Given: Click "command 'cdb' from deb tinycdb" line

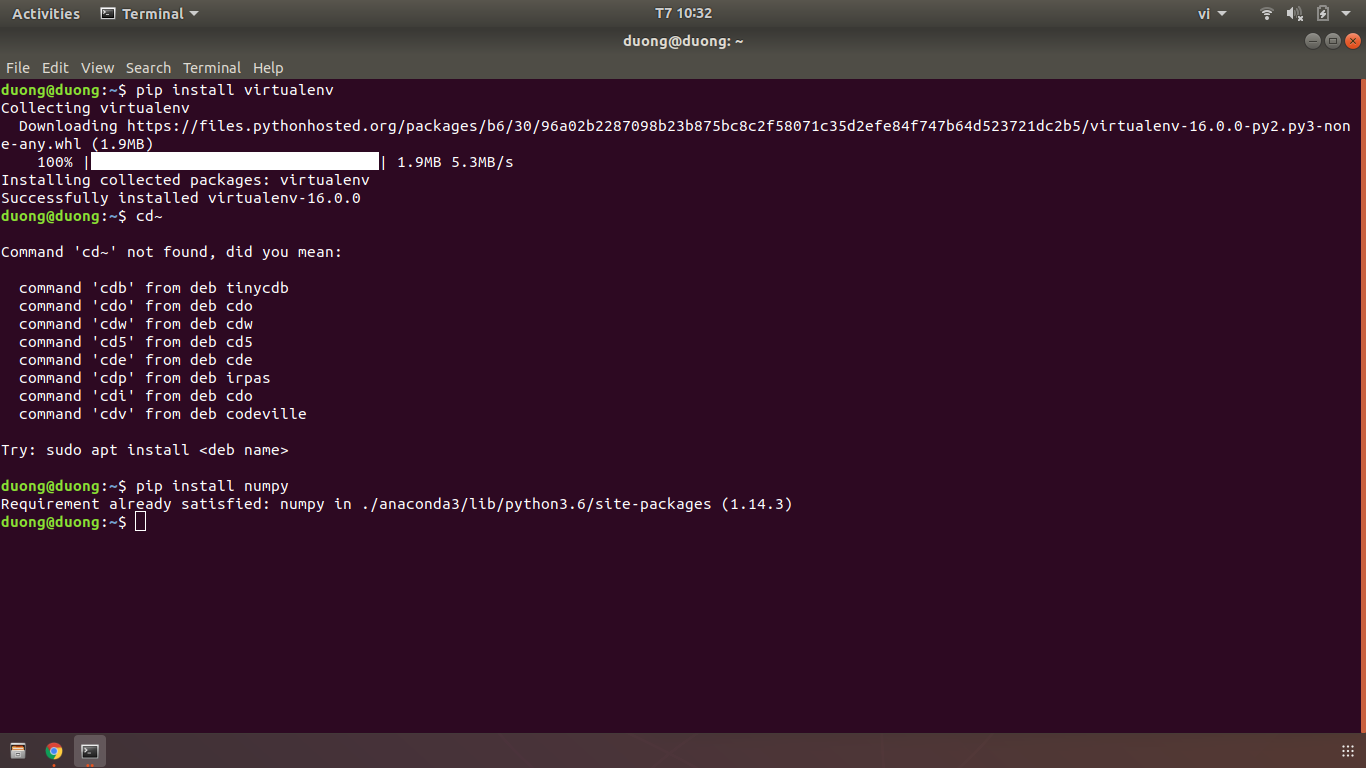Looking at the screenshot, I should 154,288.
